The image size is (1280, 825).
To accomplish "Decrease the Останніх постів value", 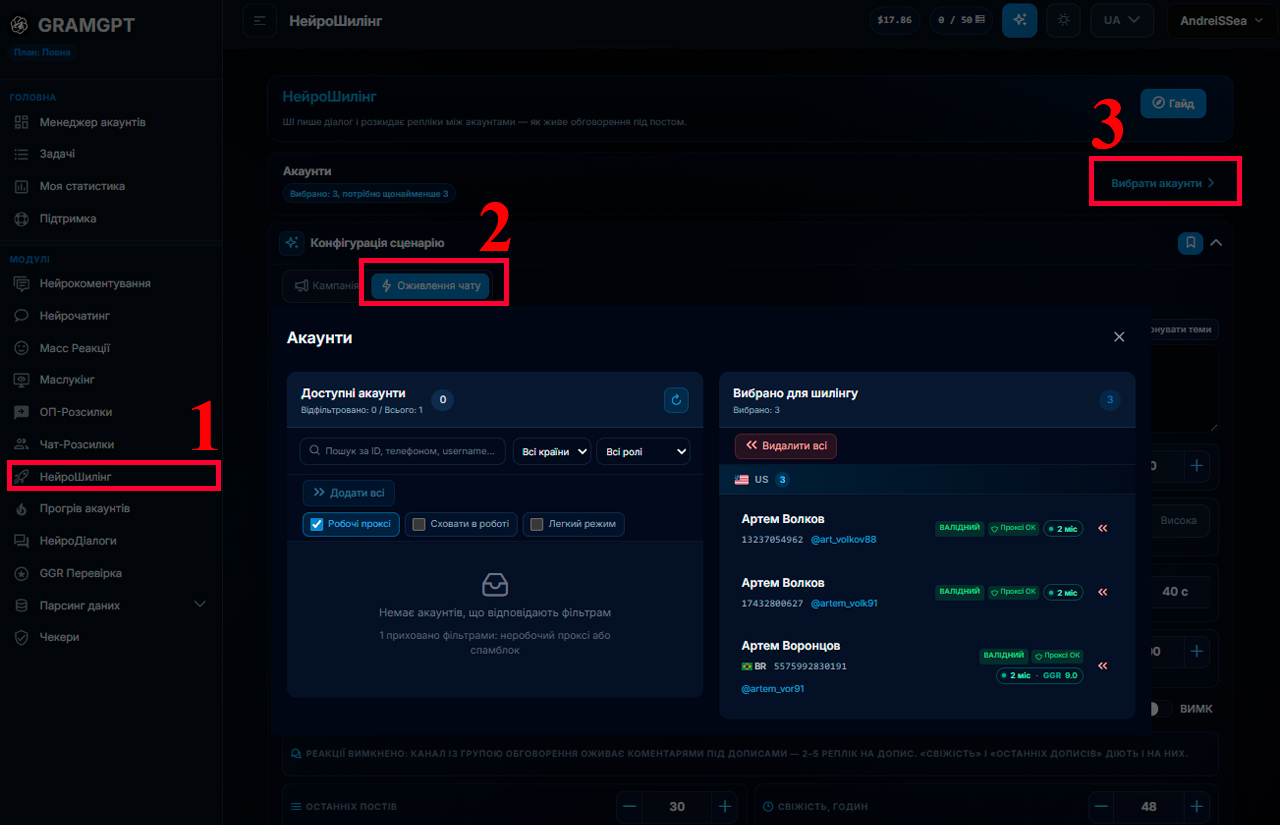I will click(629, 806).
